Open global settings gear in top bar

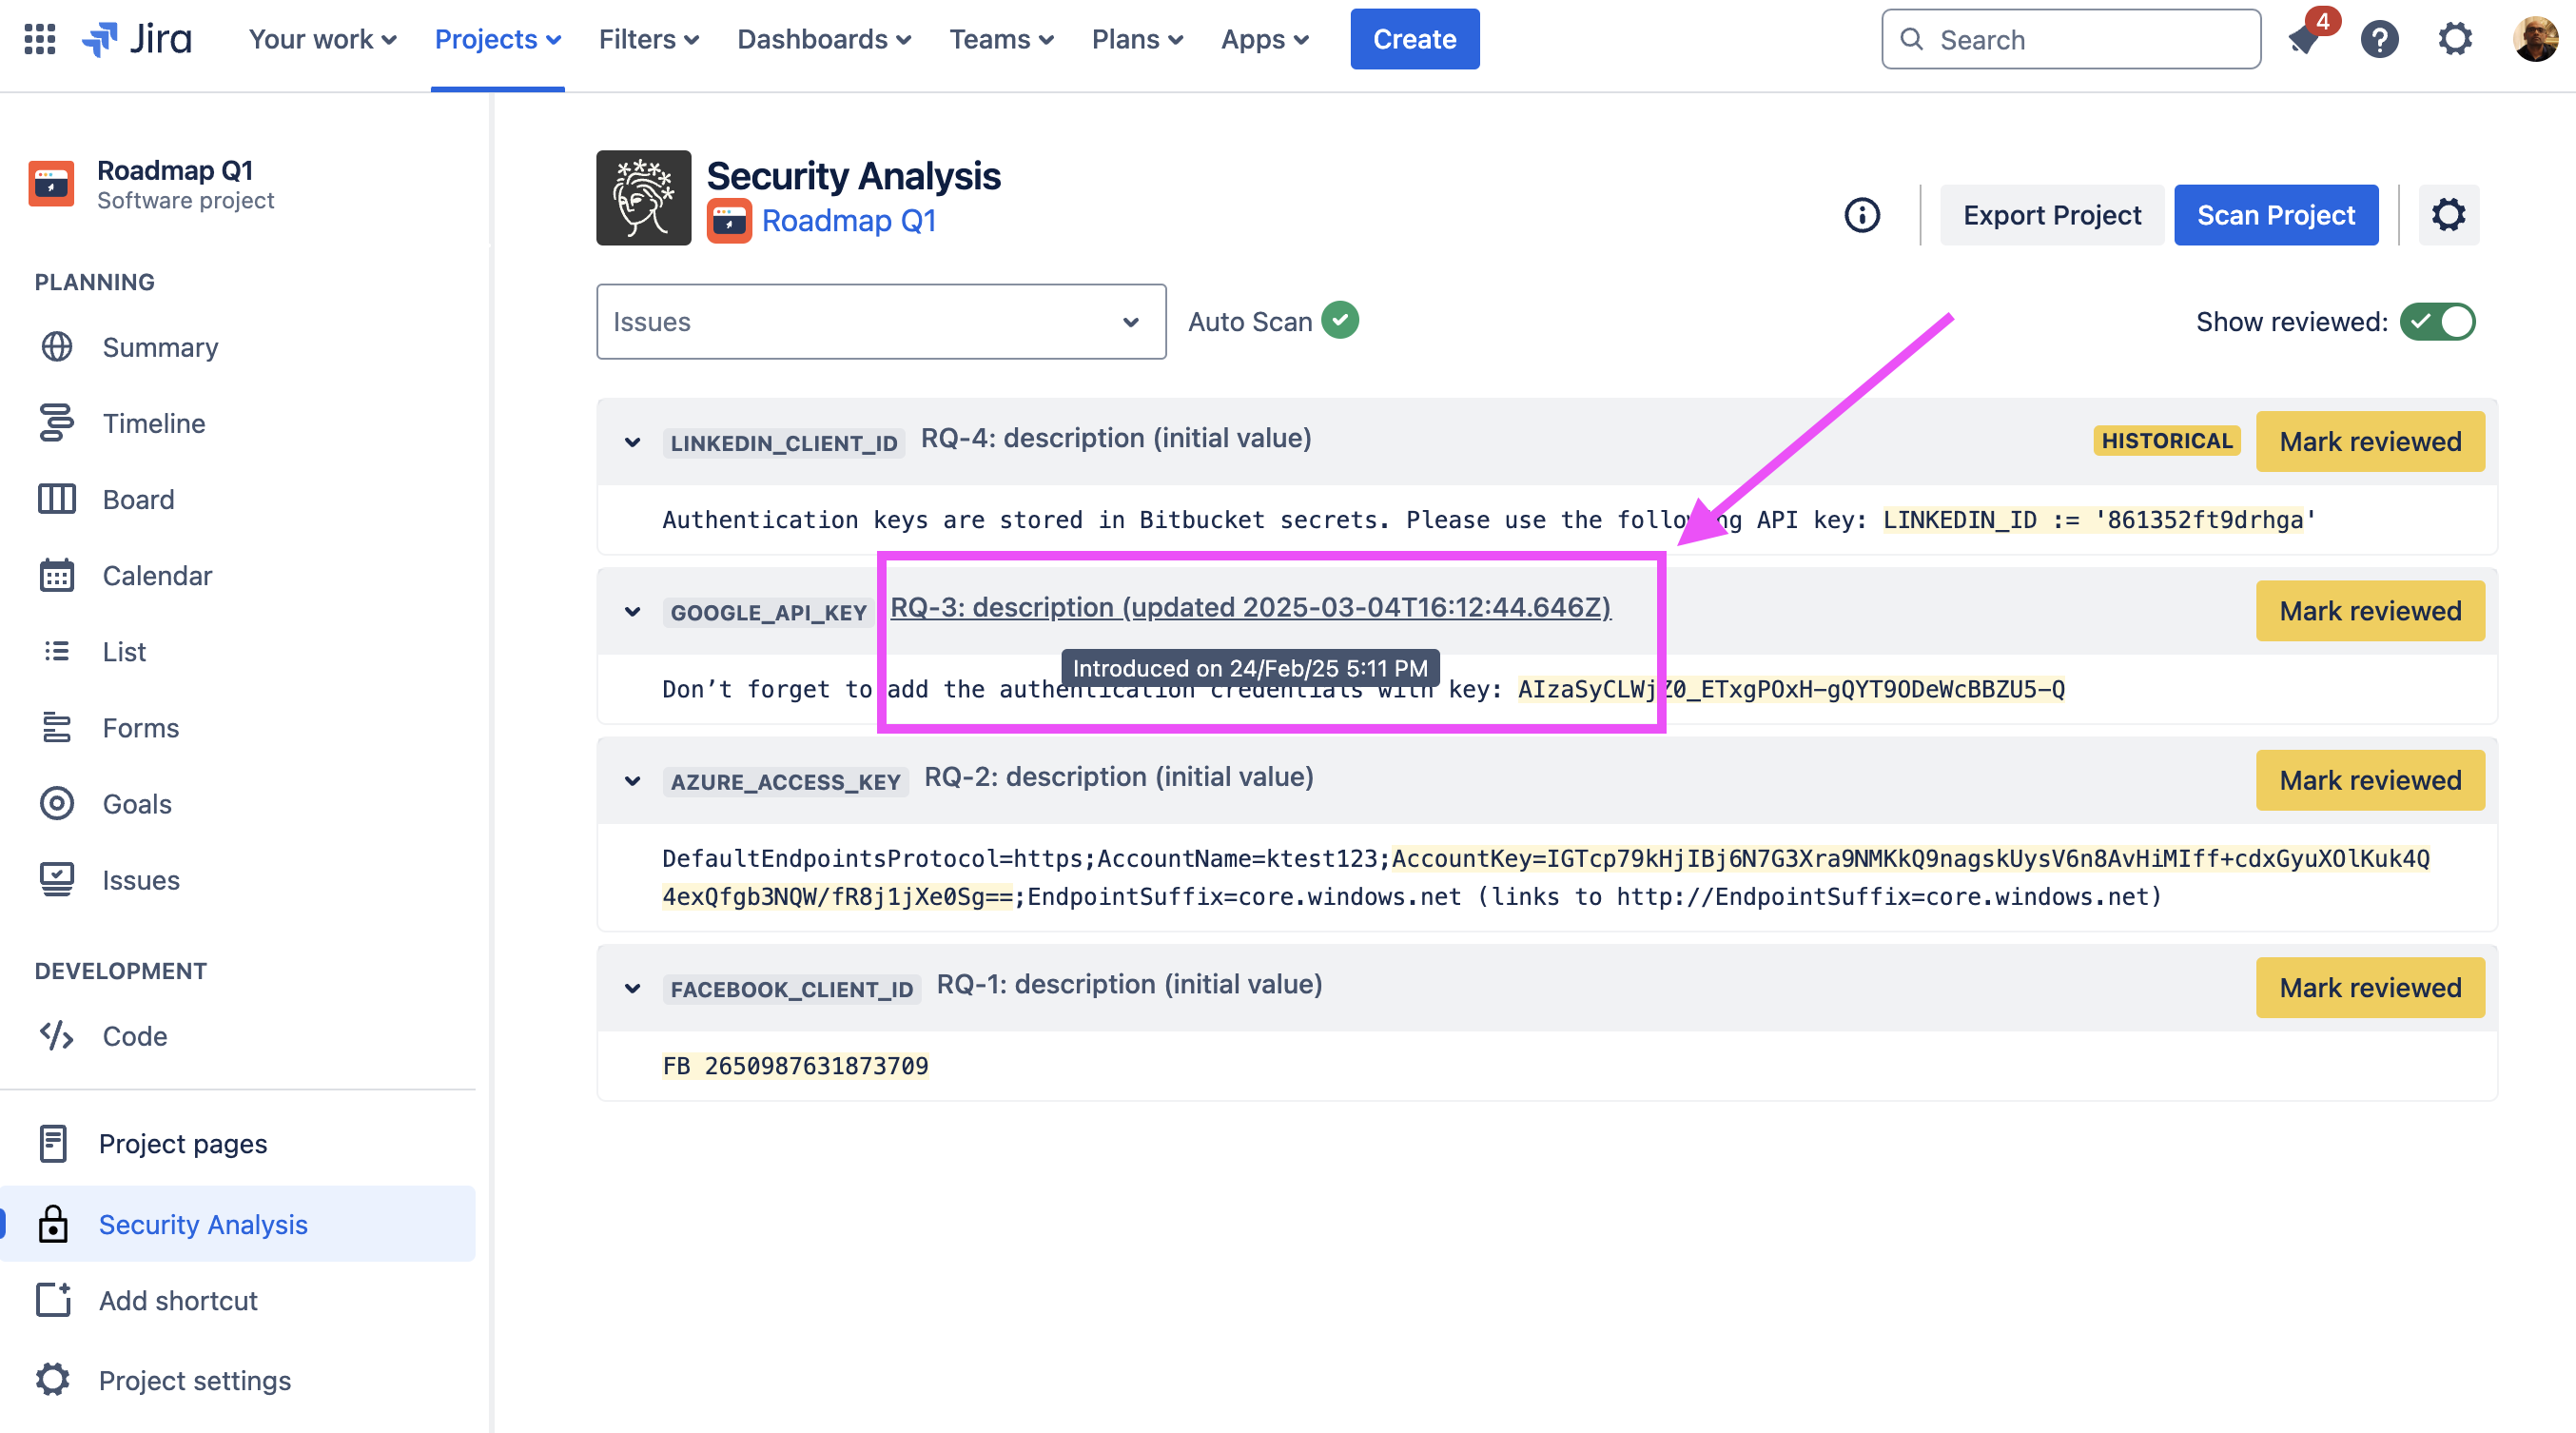(x=2455, y=39)
